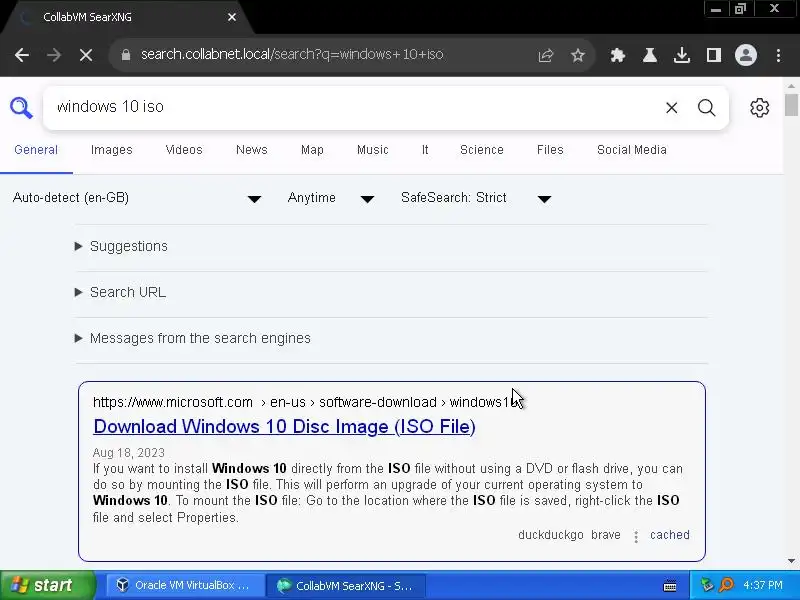Click the keyboard icon in taskbar
Viewport: 800px width, 600px height.
pos(670,586)
